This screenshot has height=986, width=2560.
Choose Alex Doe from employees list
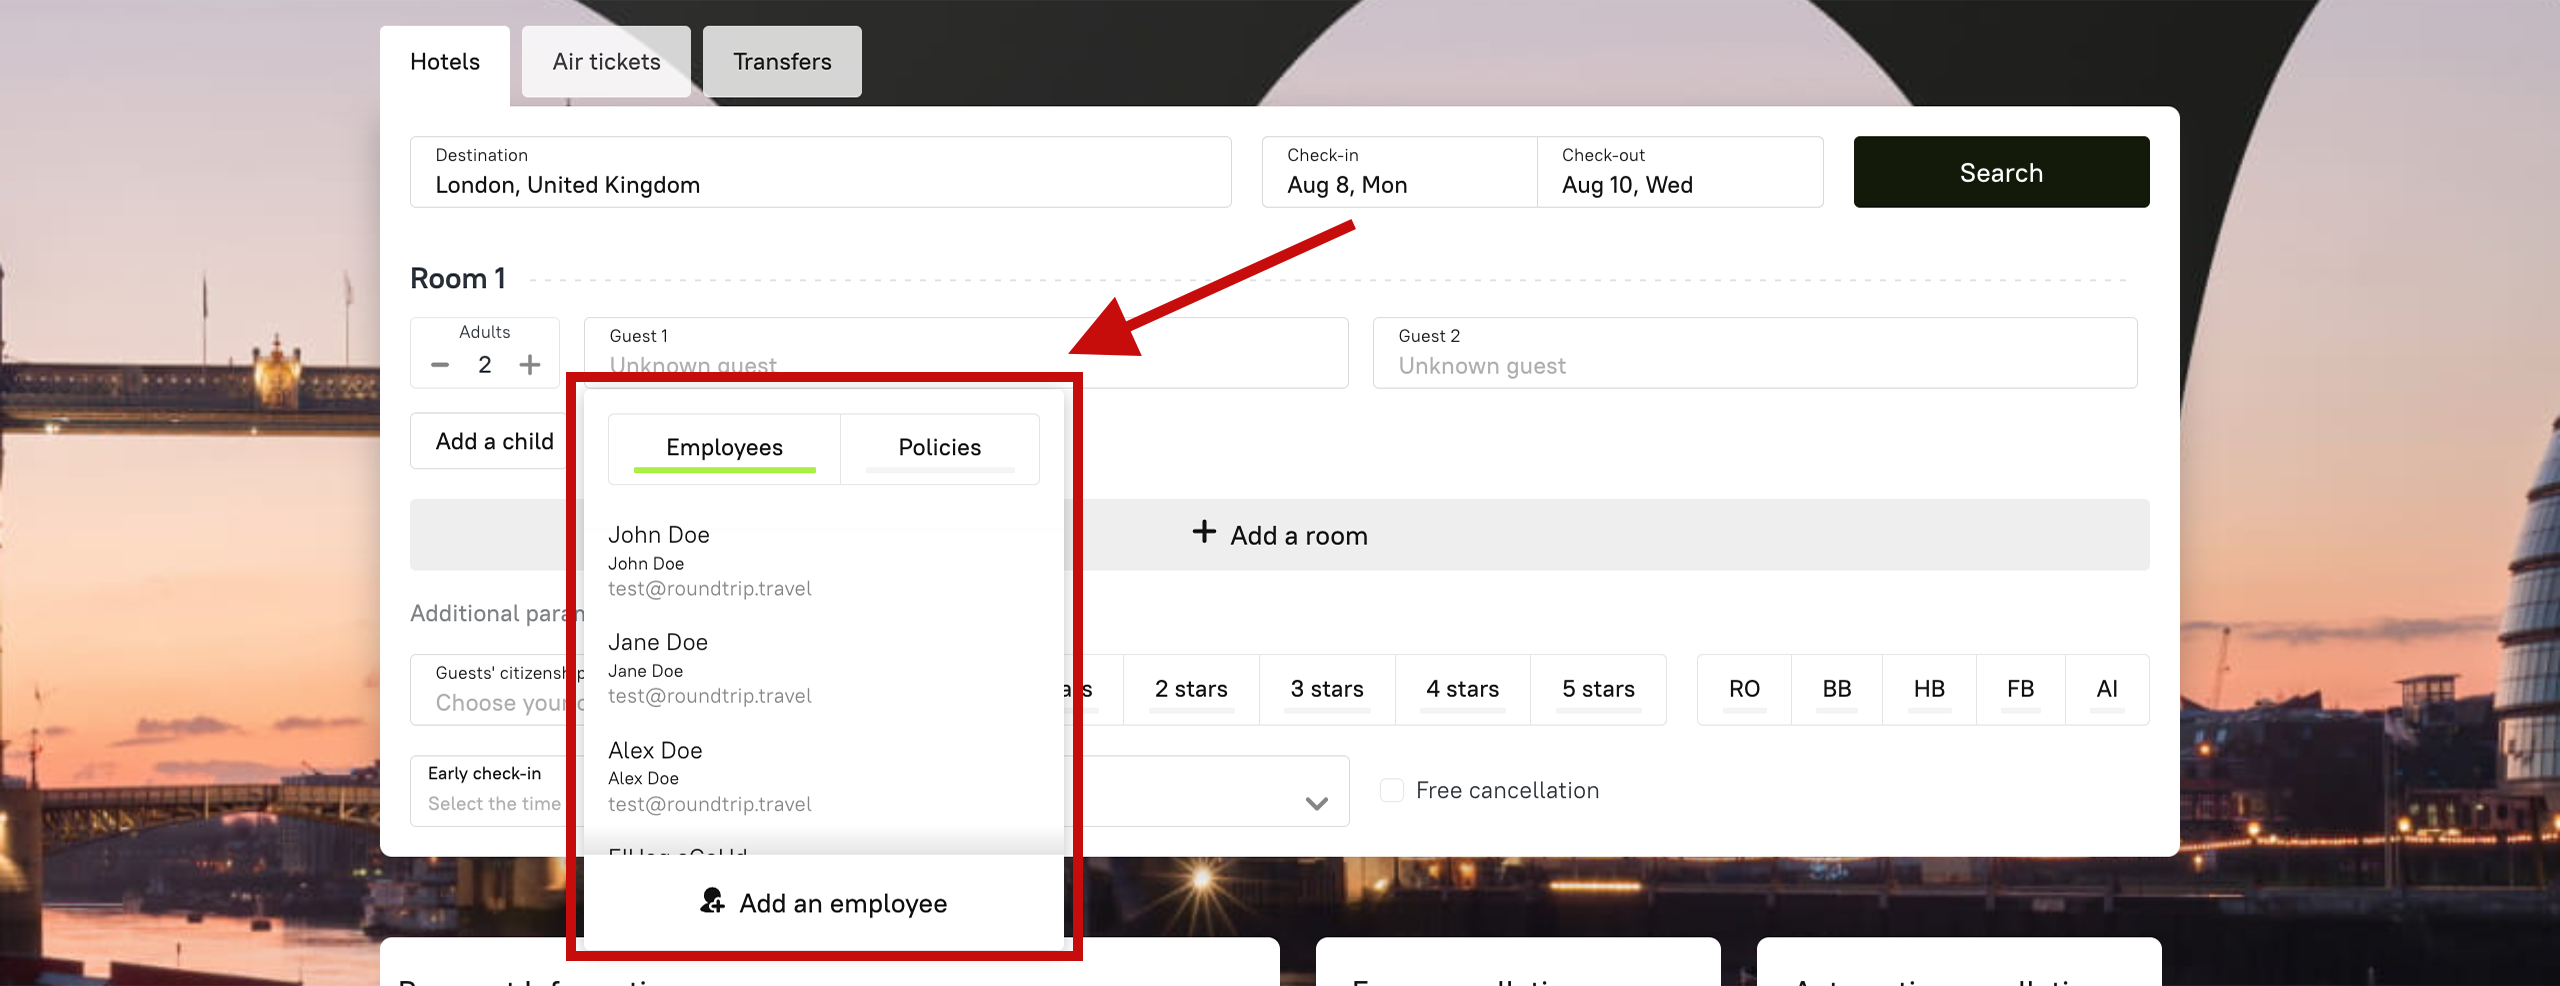click(710, 776)
